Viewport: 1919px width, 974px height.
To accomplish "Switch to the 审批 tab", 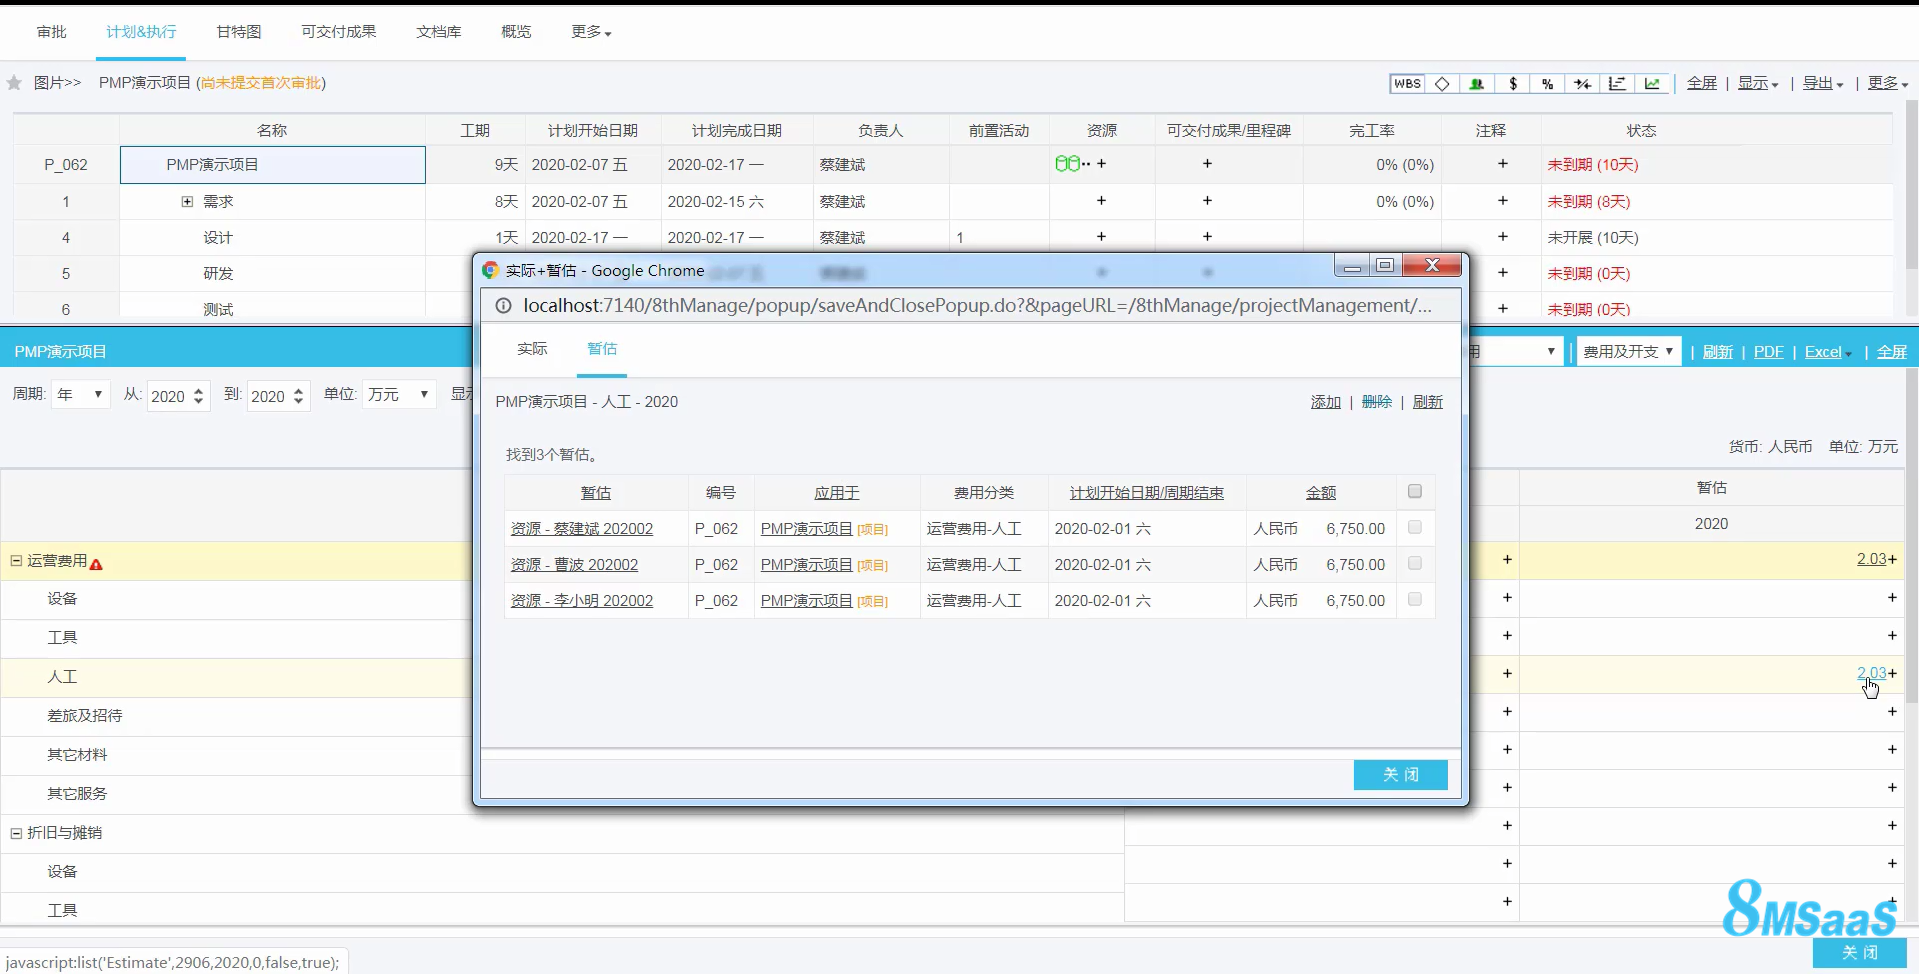I will pos(51,32).
